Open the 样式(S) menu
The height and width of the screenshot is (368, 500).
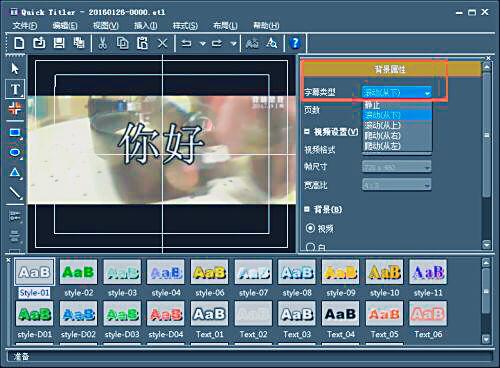[x=185, y=26]
